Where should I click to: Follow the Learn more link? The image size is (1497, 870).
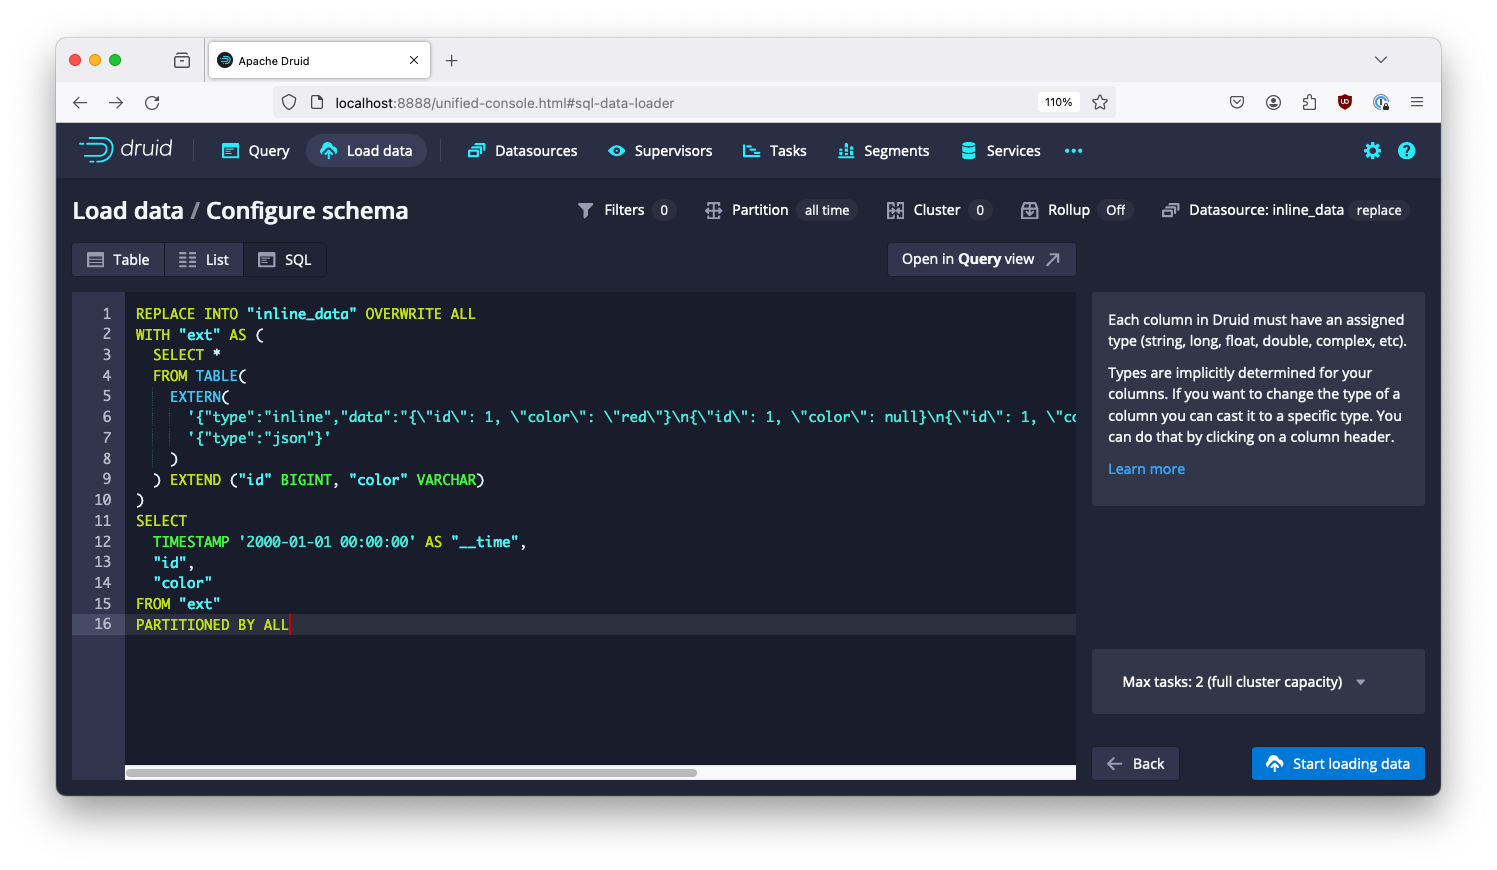click(x=1146, y=469)
